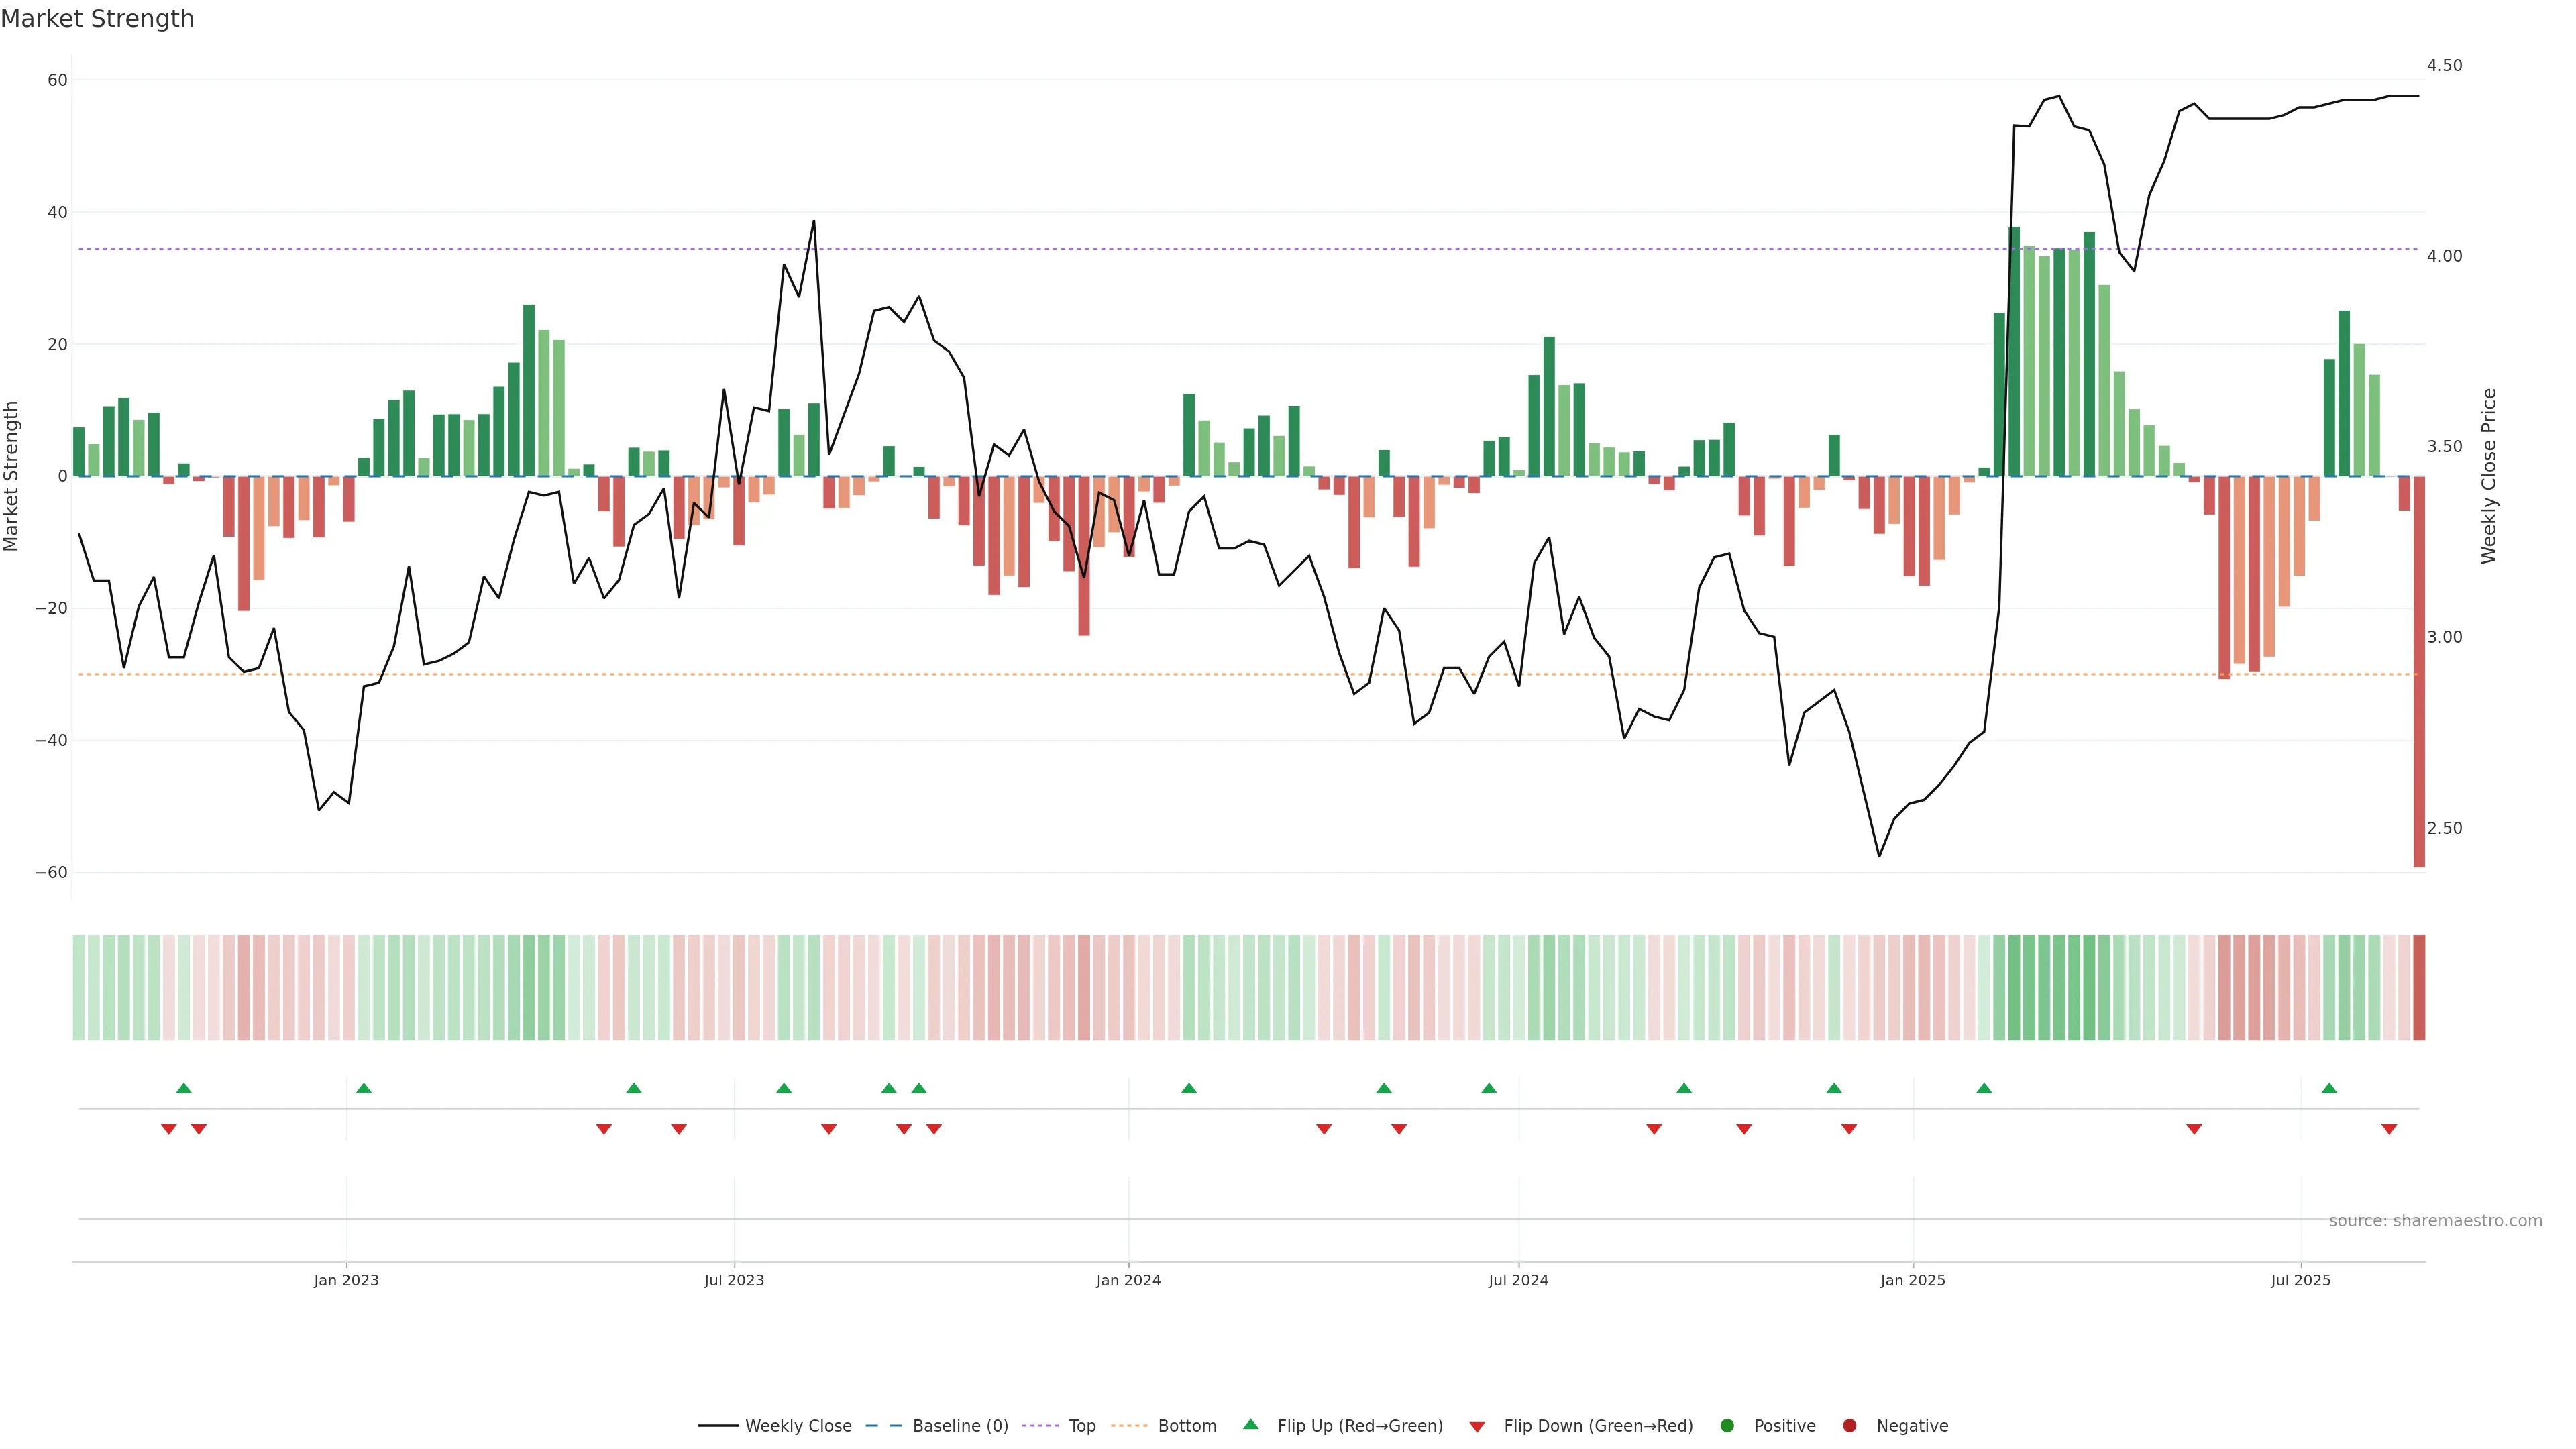Image resolution: width=2576 pixels, height=1449 pixels.
Task: Click the rightmost green flip-up marker near Jul 2025
Action: (2329, 1088)
